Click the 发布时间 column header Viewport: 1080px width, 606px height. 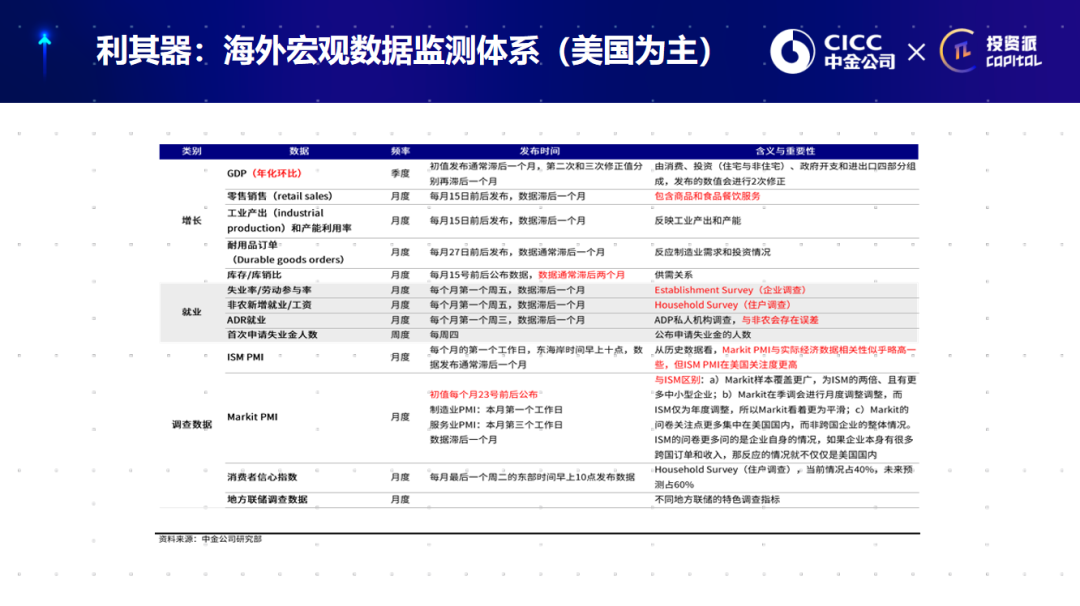click(539, 151)
